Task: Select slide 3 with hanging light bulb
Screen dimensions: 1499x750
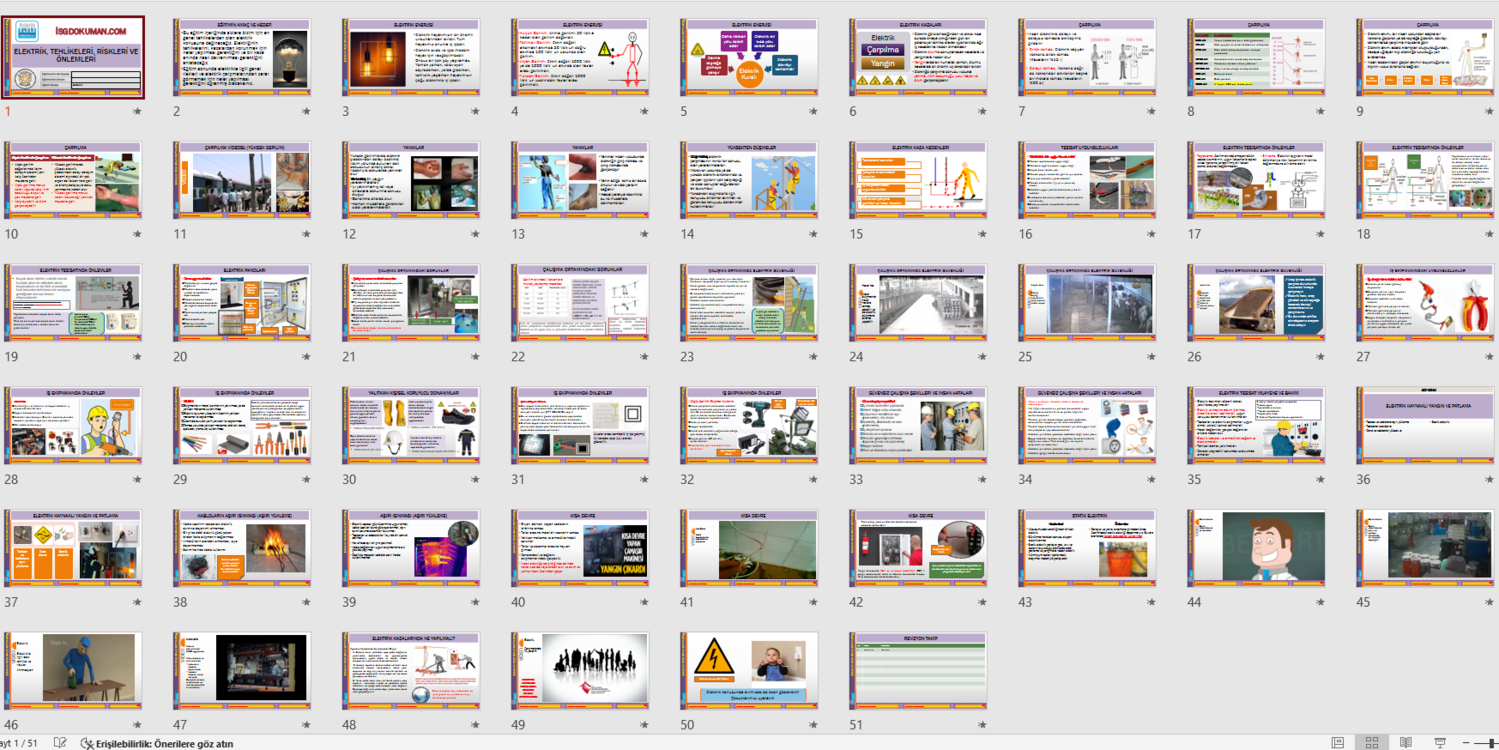Action: 411,57
